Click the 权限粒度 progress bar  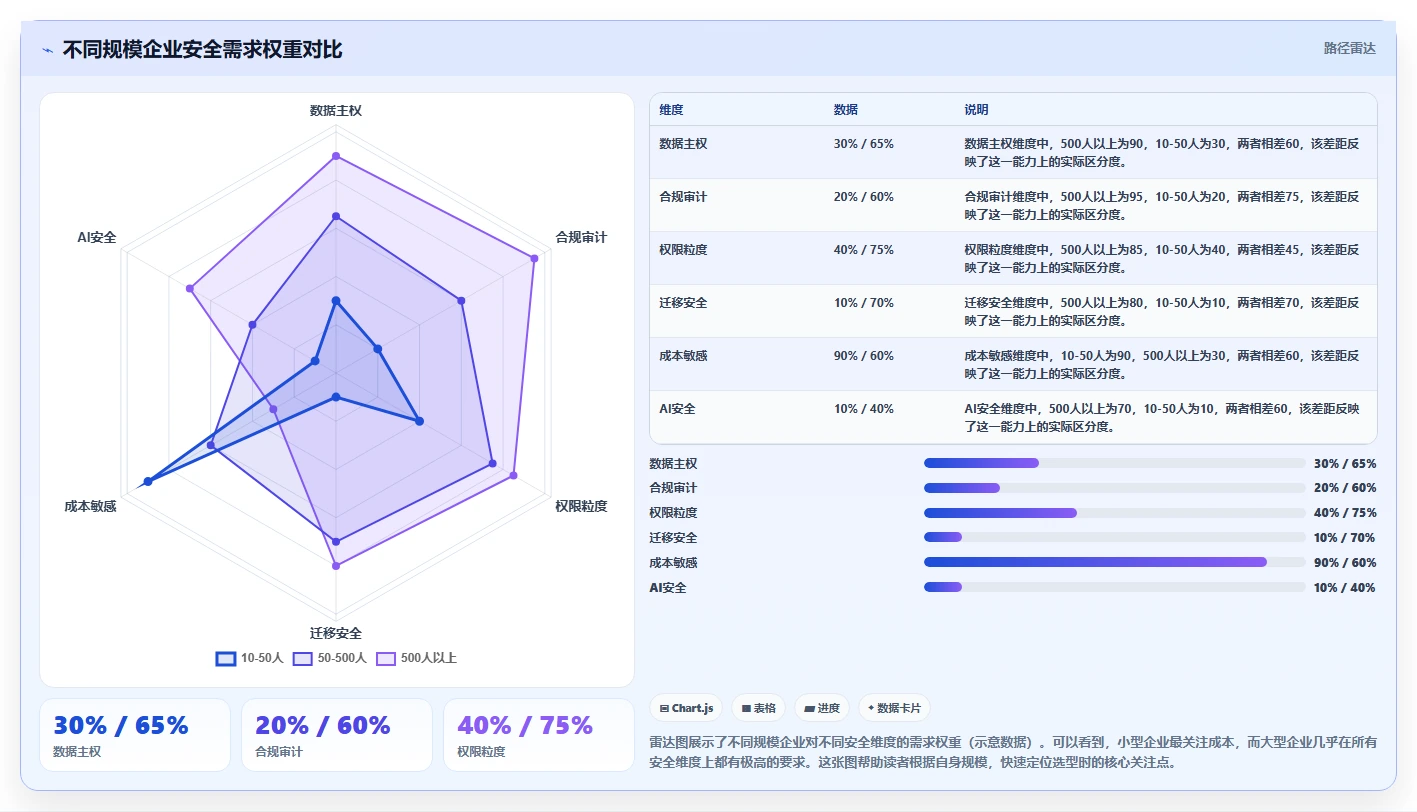coord(1114,513)
